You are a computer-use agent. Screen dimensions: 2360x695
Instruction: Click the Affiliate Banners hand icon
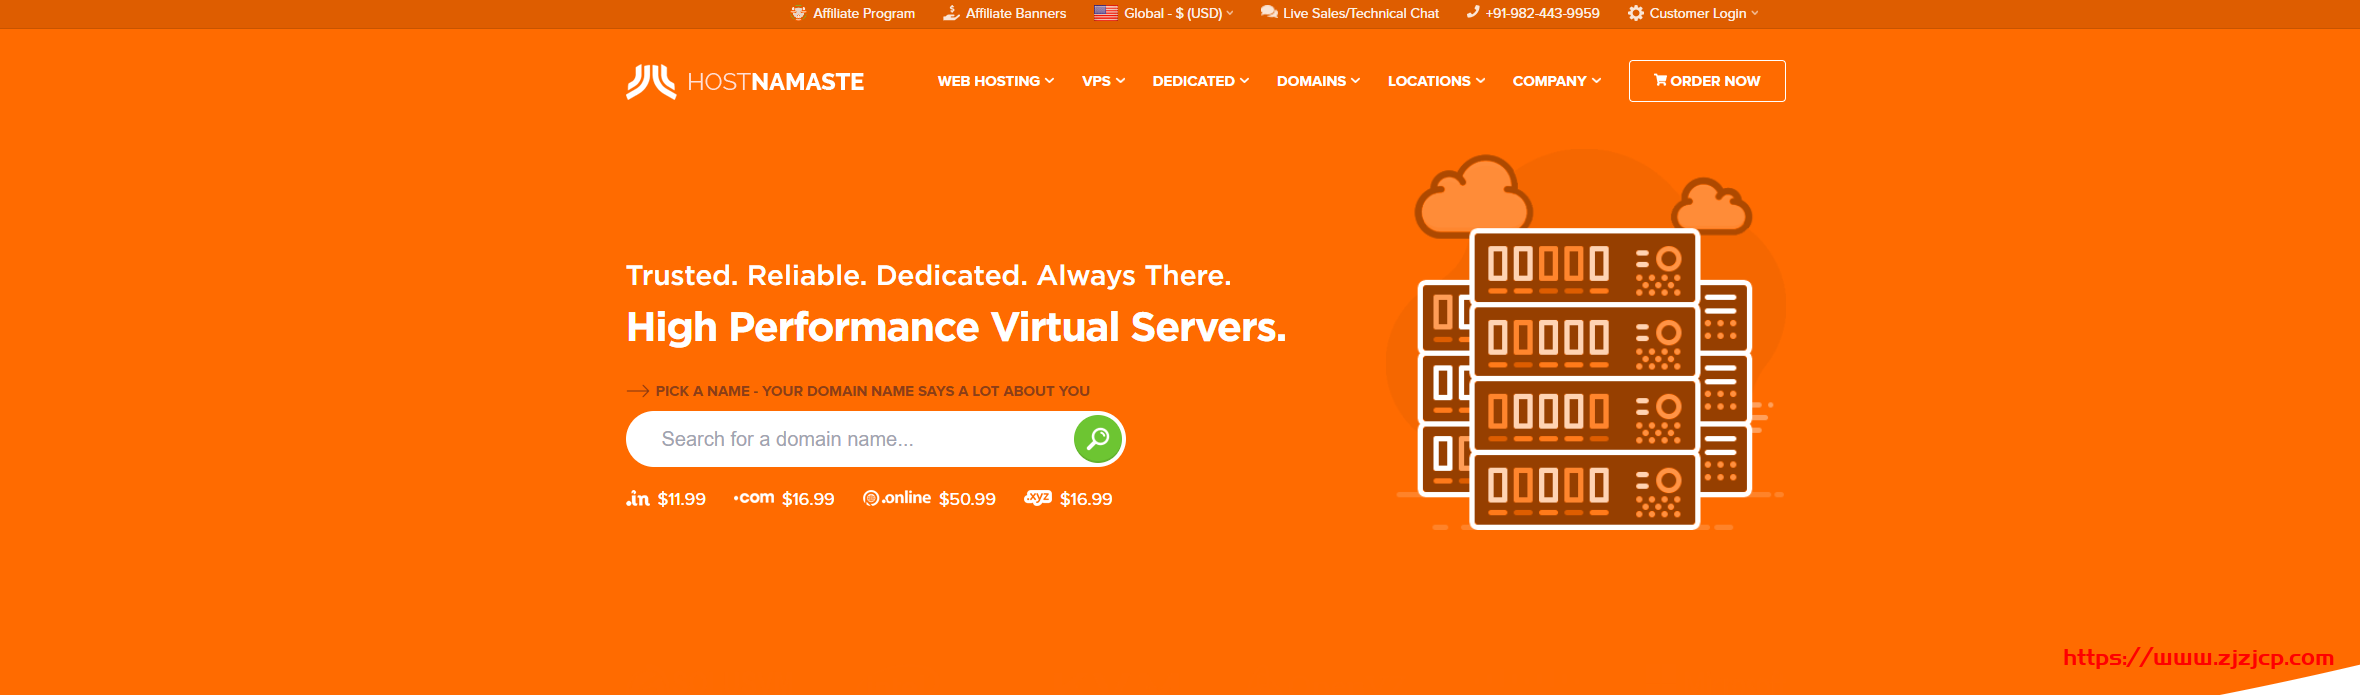tap(951, 13)
